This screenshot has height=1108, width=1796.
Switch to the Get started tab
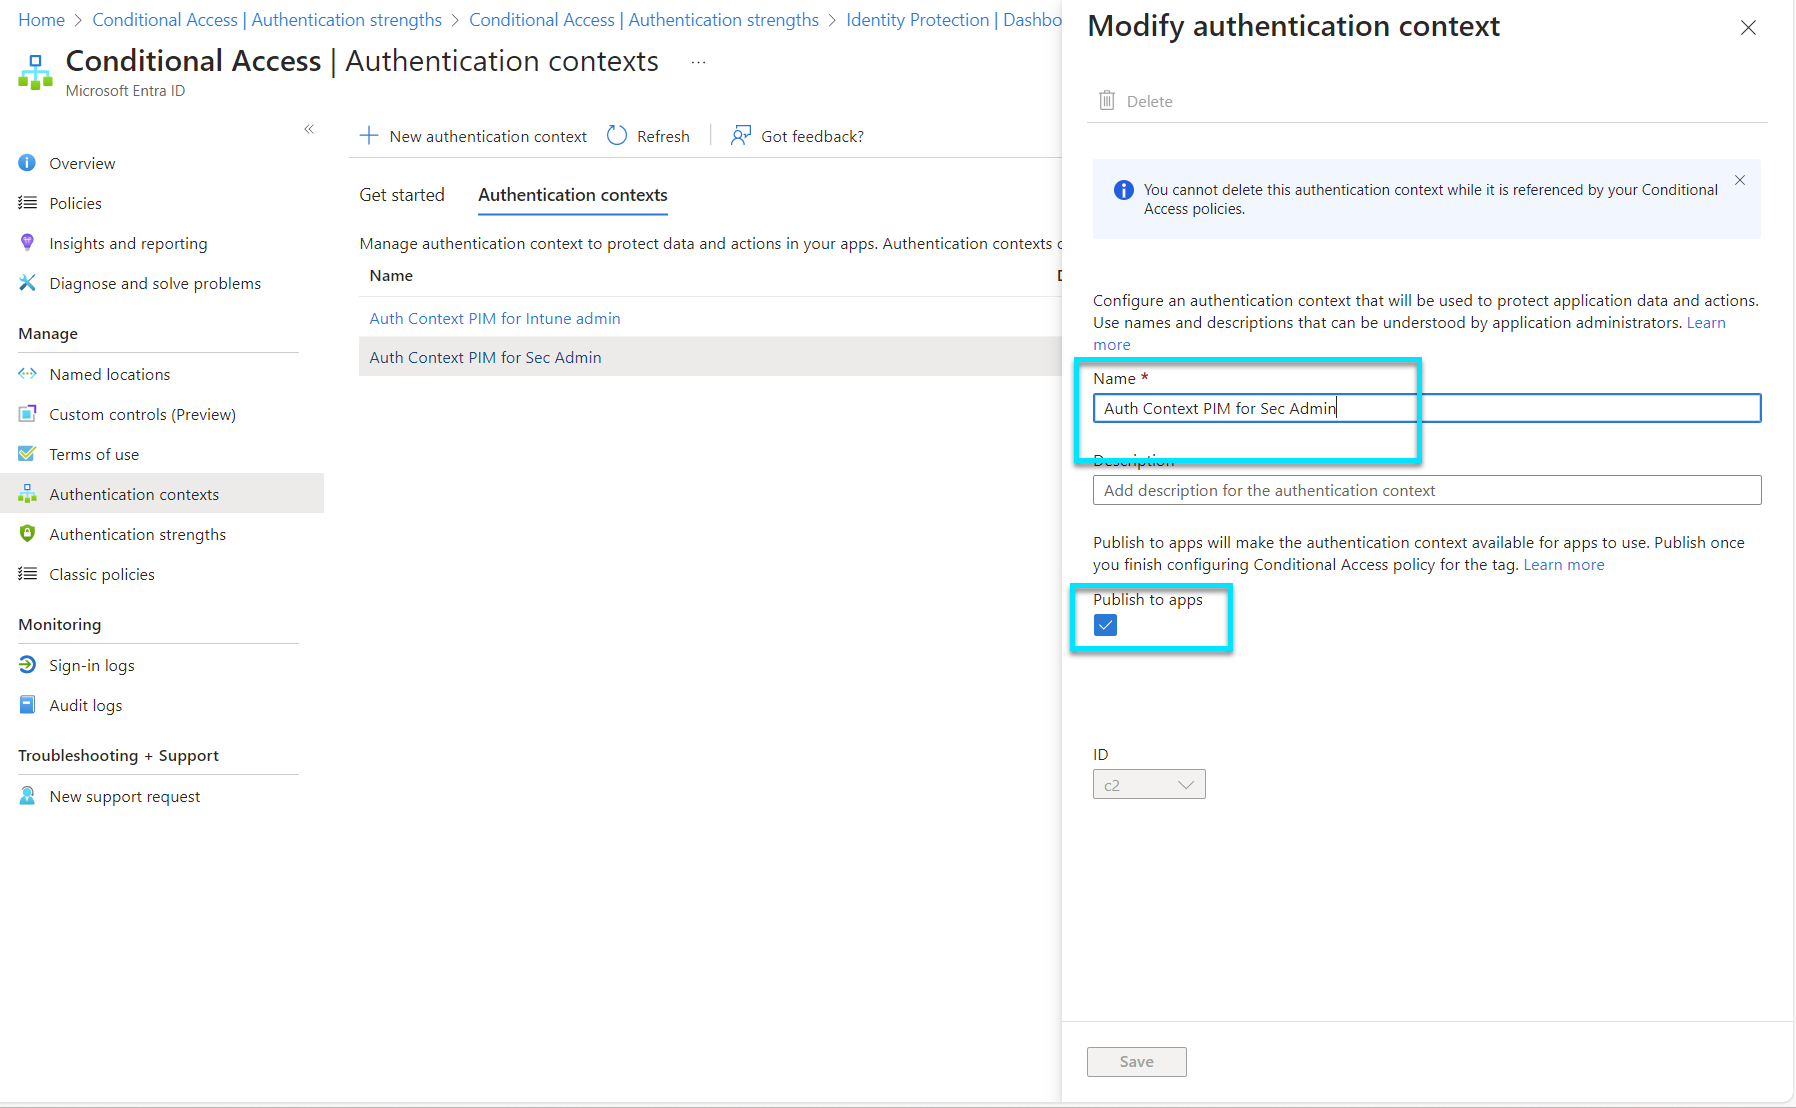[402, 195]
